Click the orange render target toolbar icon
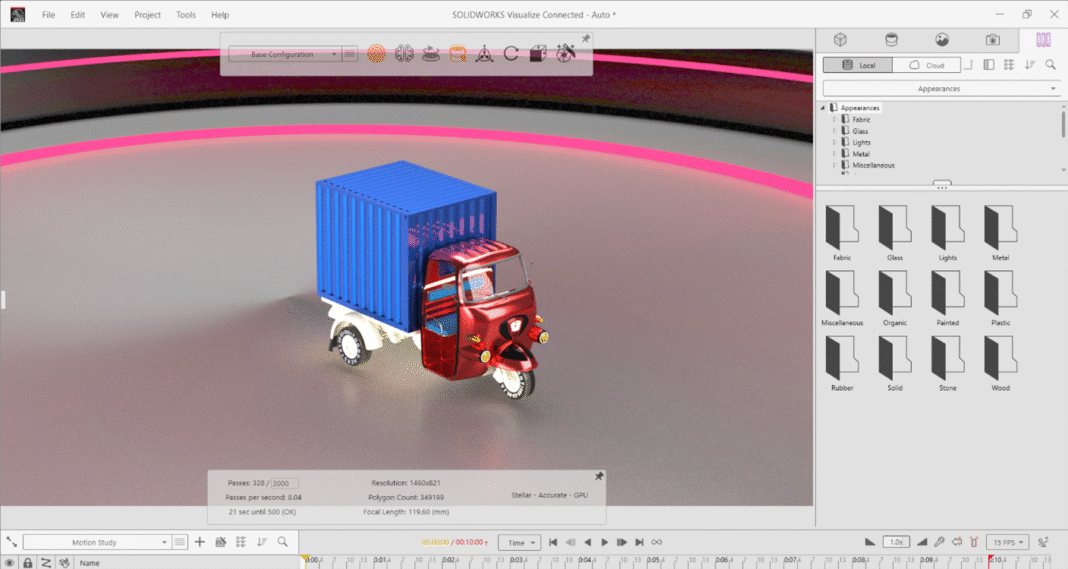The image size is (1068, 569). pos(376,53)
